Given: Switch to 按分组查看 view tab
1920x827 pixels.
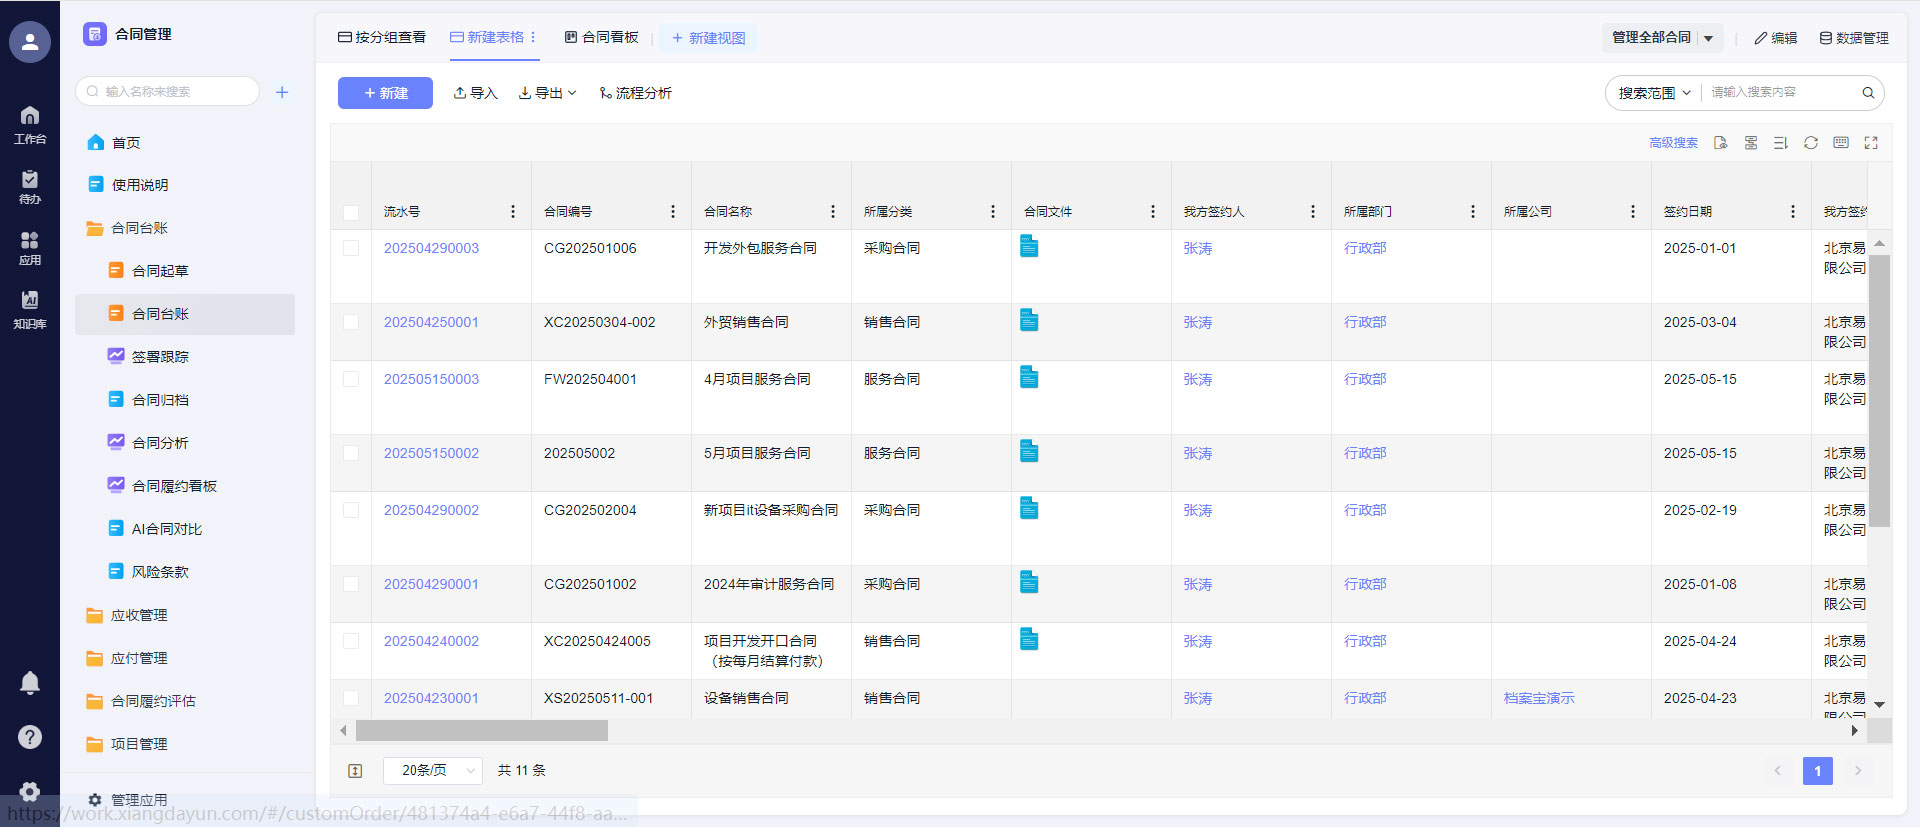Looking at the screenshot, I should click(382, 38).
